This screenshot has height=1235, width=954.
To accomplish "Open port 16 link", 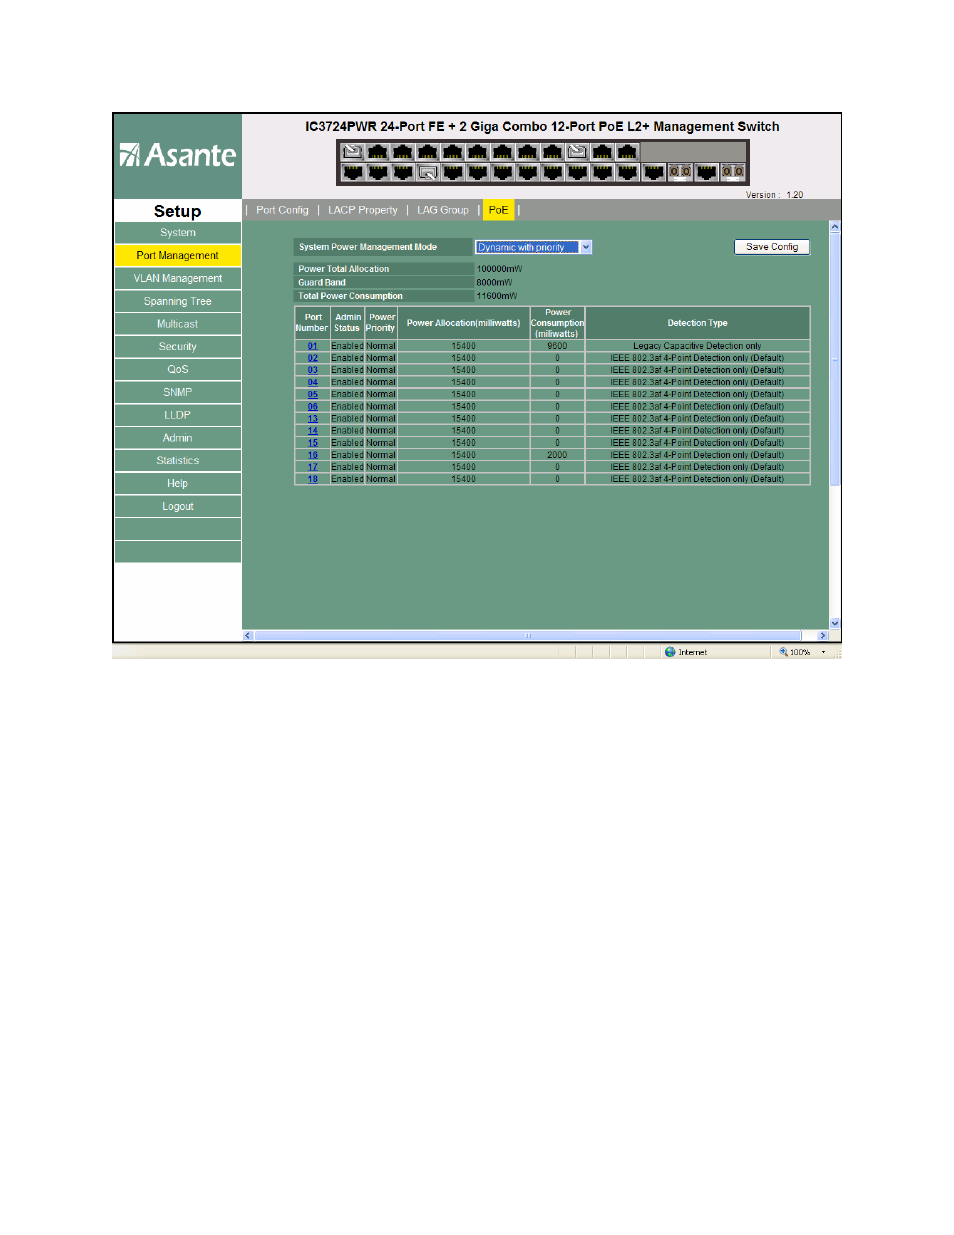I will coord(313,455).
